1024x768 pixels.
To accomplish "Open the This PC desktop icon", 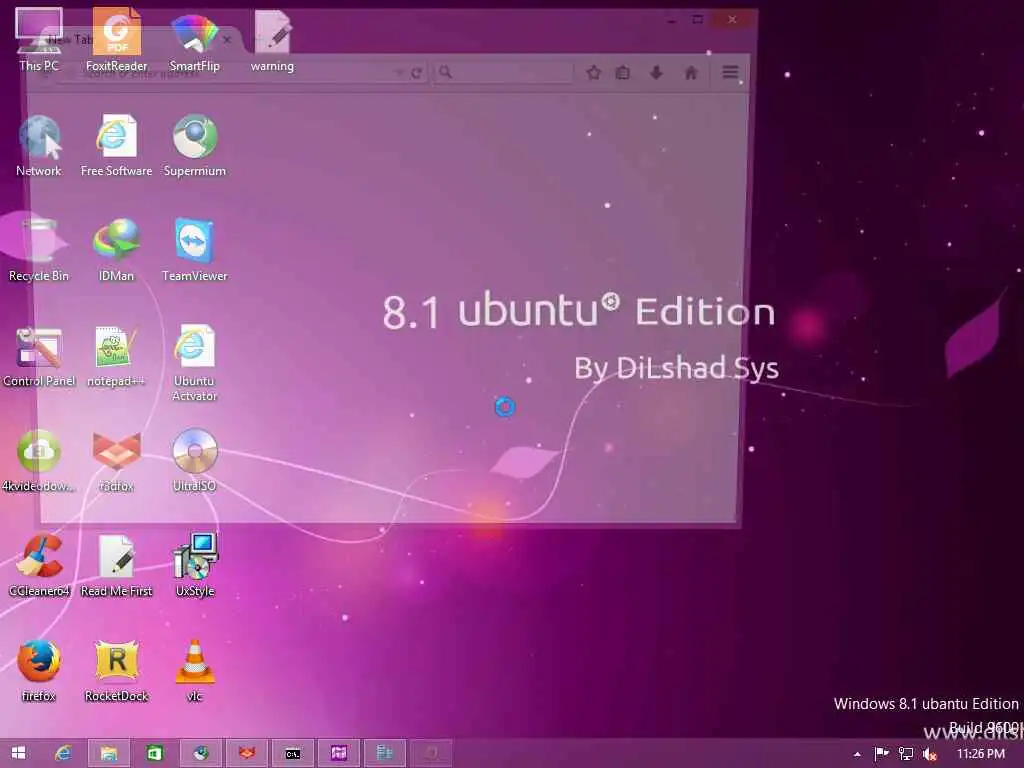I will coord(39,39).
